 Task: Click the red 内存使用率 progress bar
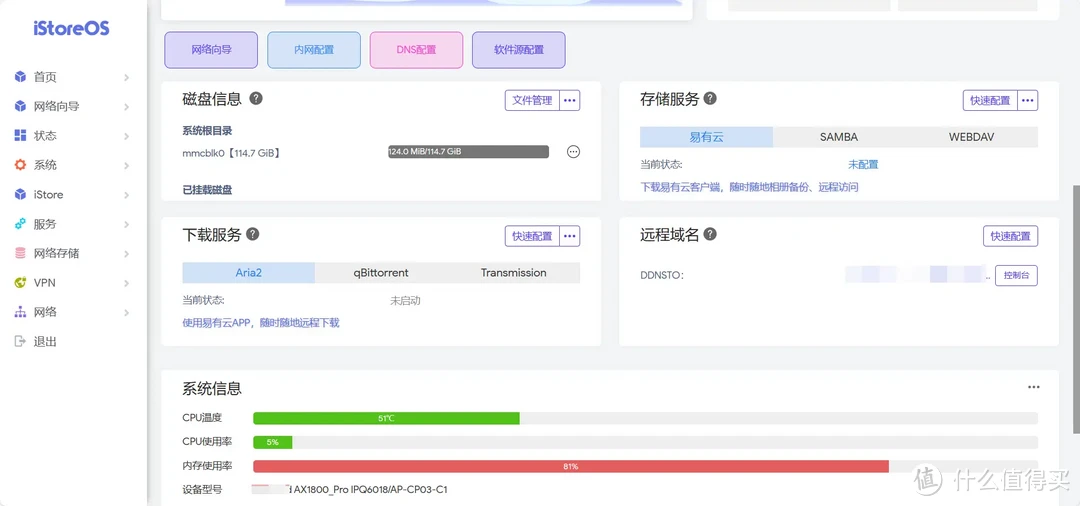pos(570,466)
